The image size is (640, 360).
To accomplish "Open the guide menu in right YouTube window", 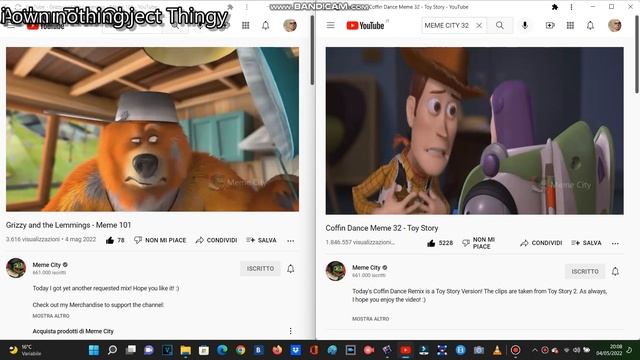I will click(x=331, y=25).
